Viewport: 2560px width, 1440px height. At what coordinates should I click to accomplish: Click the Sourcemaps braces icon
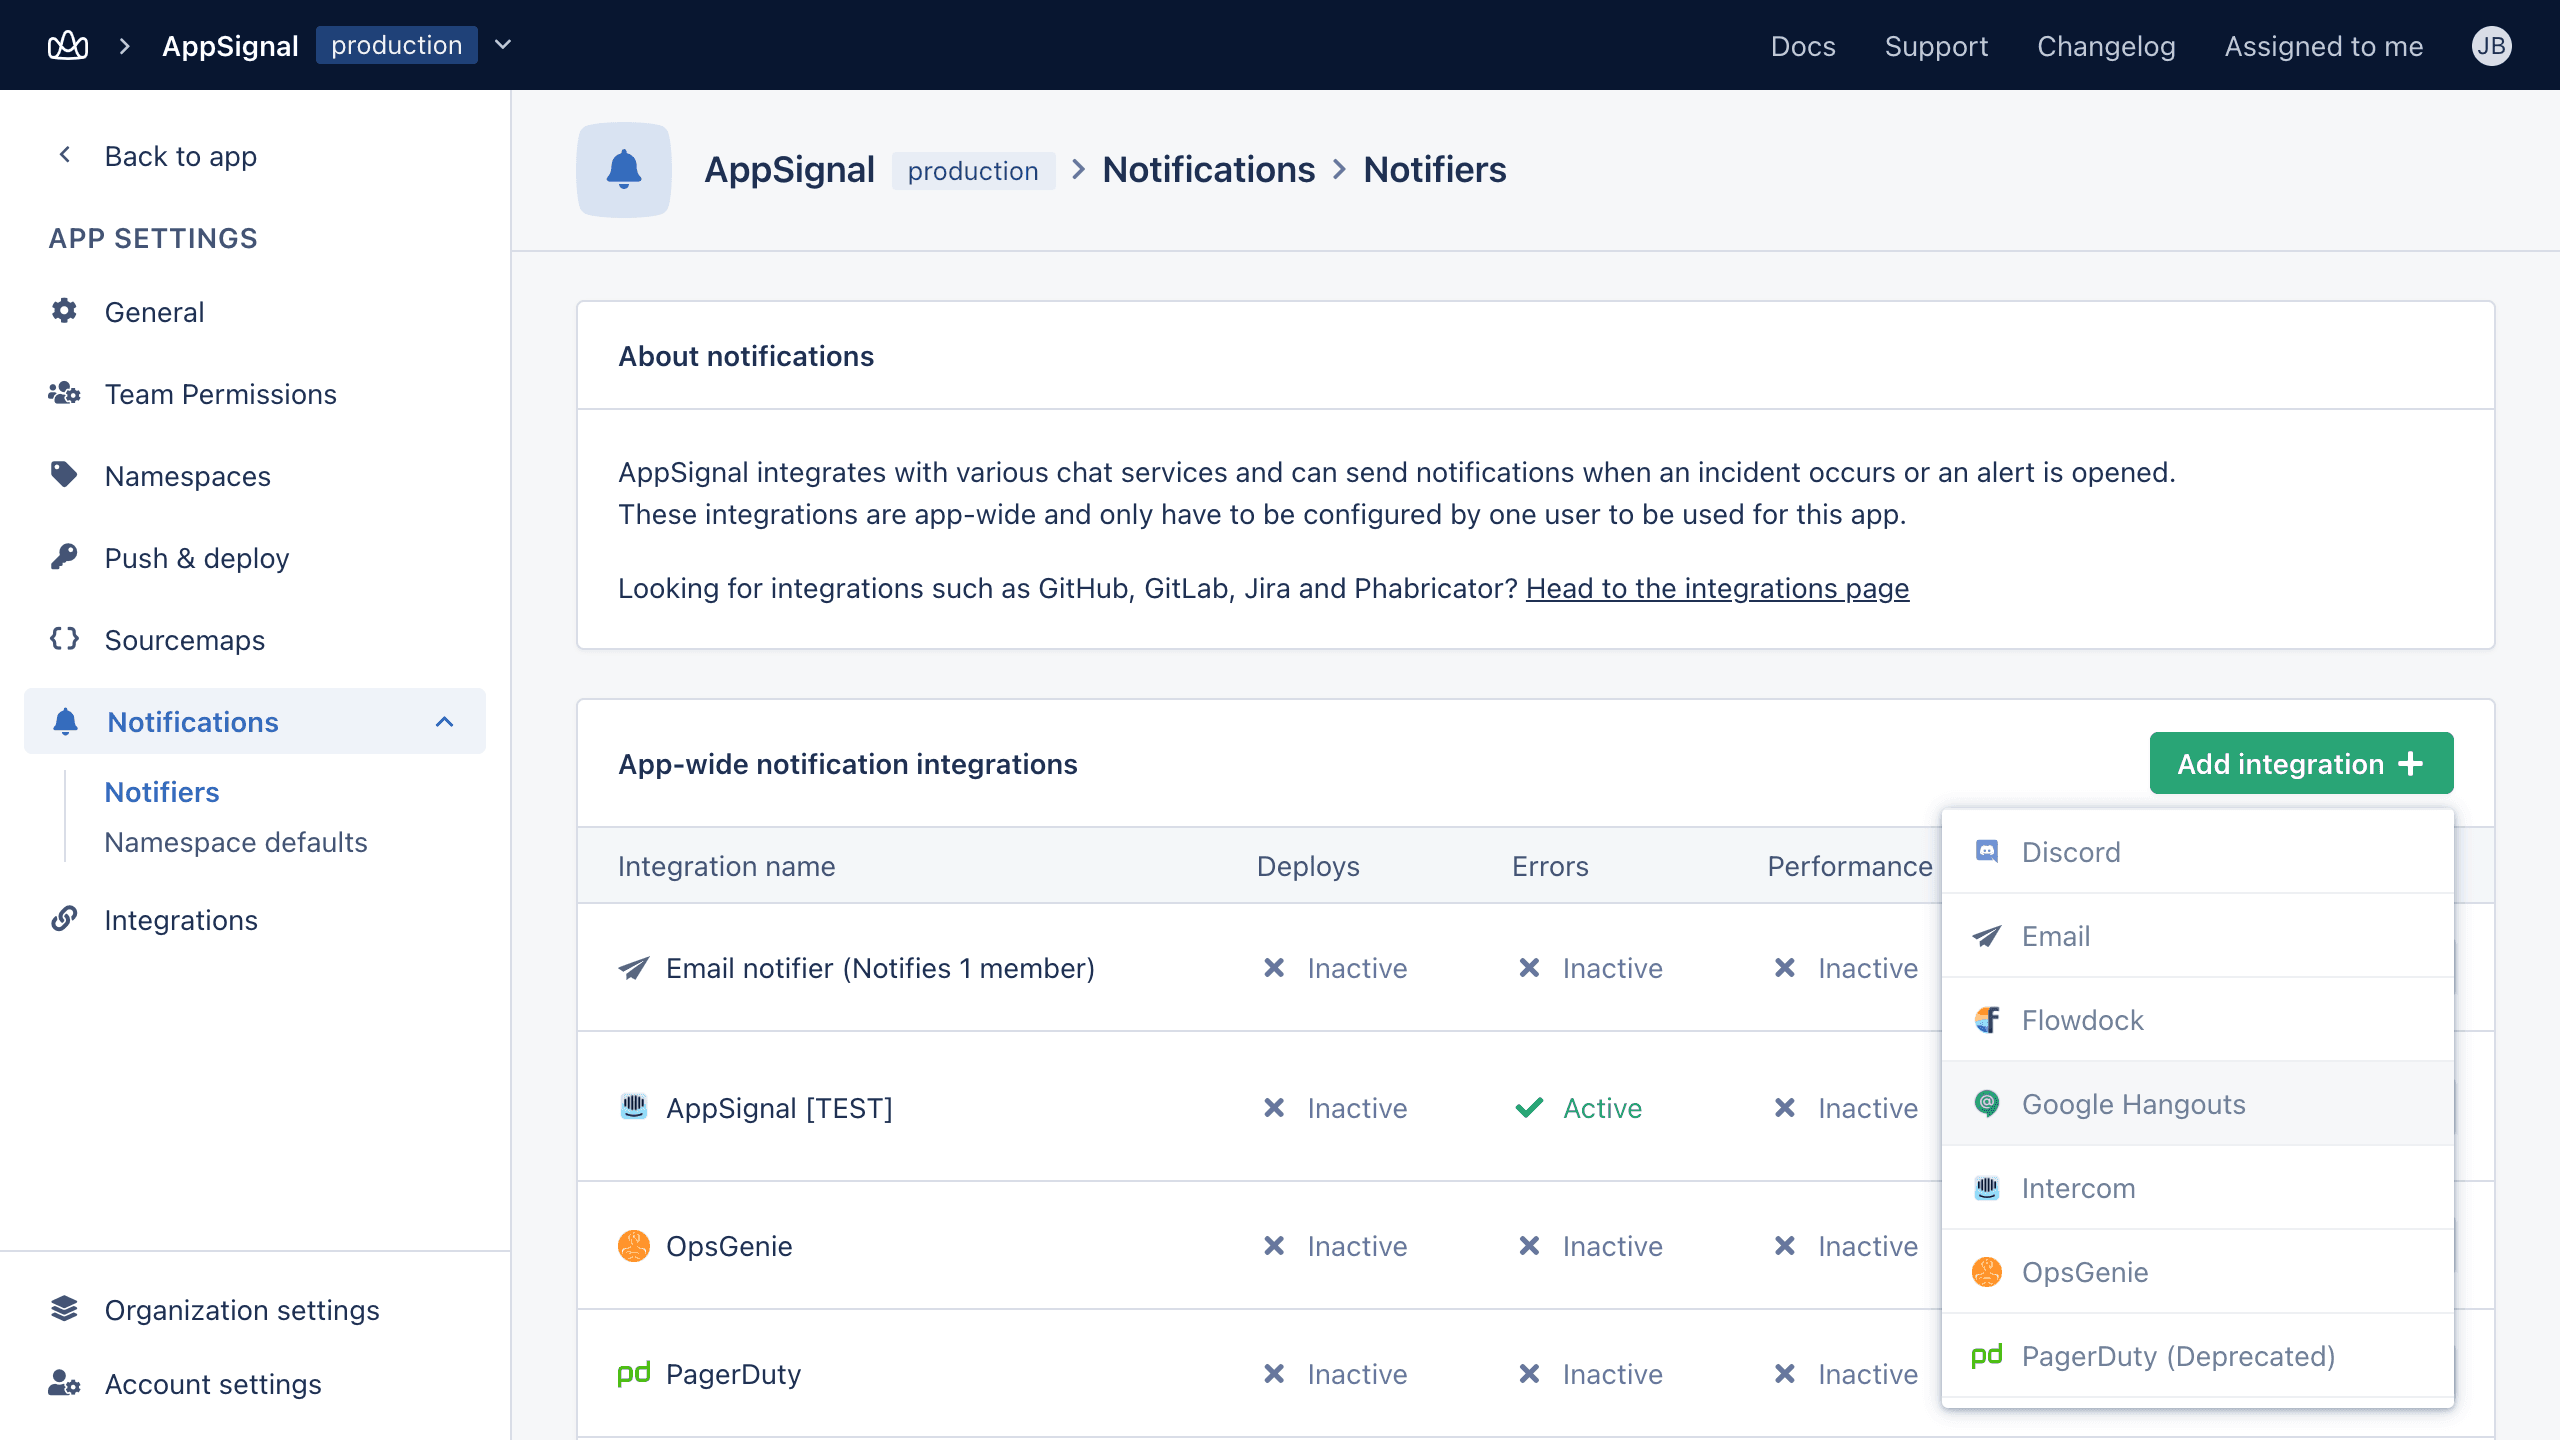click(x=64, y=639)
